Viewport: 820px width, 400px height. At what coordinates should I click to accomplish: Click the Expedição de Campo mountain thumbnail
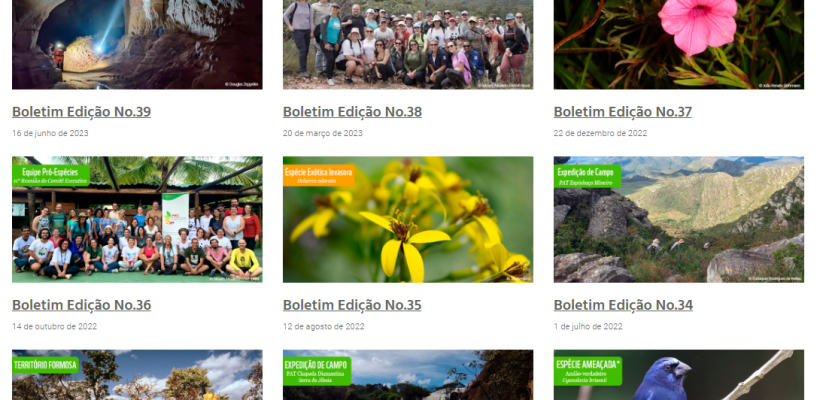point(679,220)
